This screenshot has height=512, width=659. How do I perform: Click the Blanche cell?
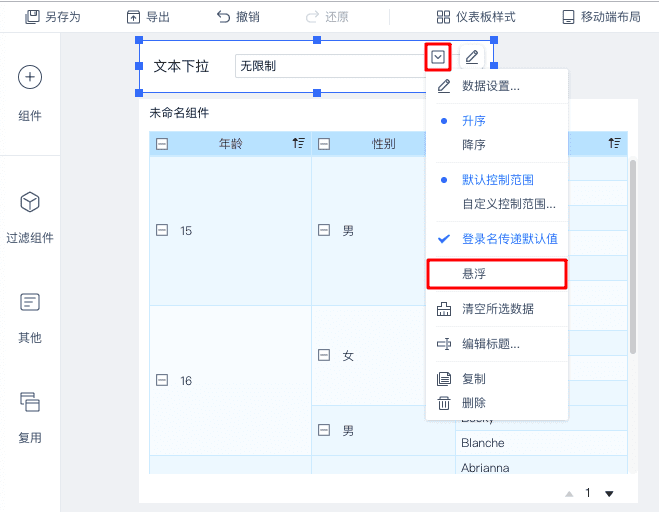point(541,443)
